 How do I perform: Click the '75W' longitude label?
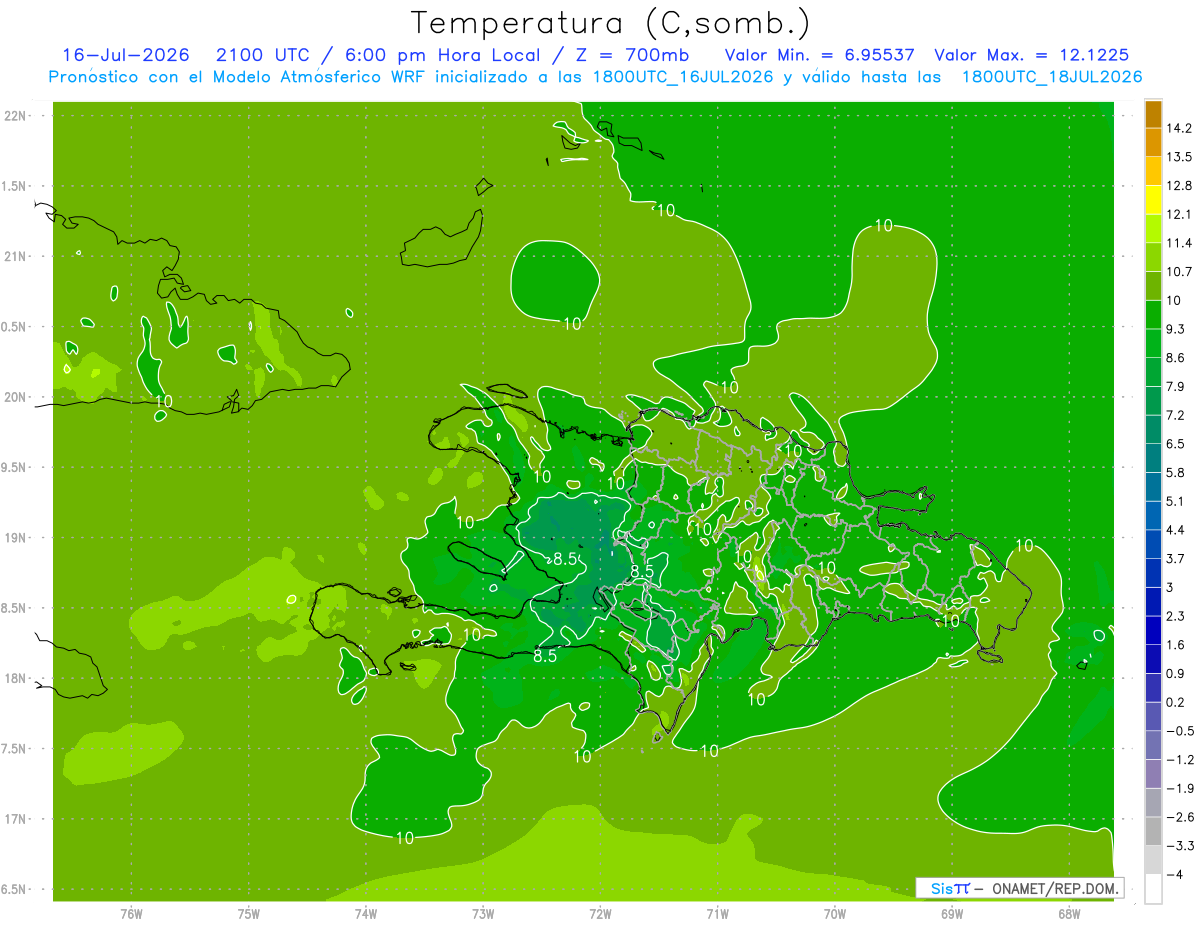pyautogui.click(x=249, y=913)
